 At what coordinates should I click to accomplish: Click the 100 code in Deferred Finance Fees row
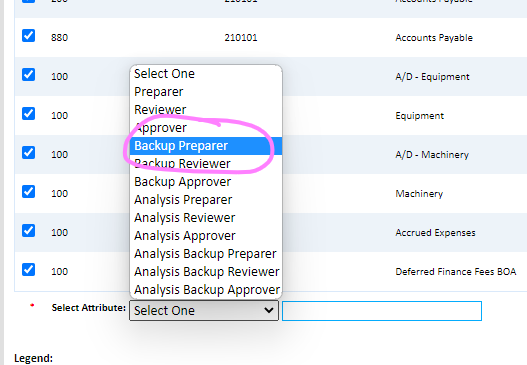[59, 271]
